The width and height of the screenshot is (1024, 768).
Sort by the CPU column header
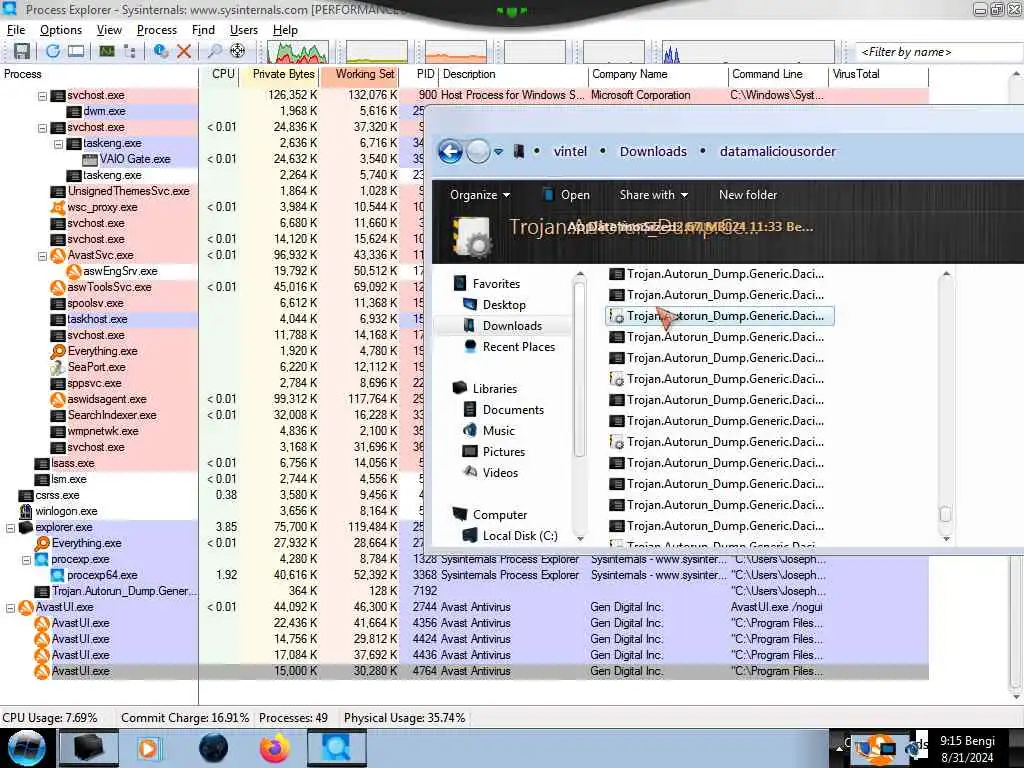(223, 74)
